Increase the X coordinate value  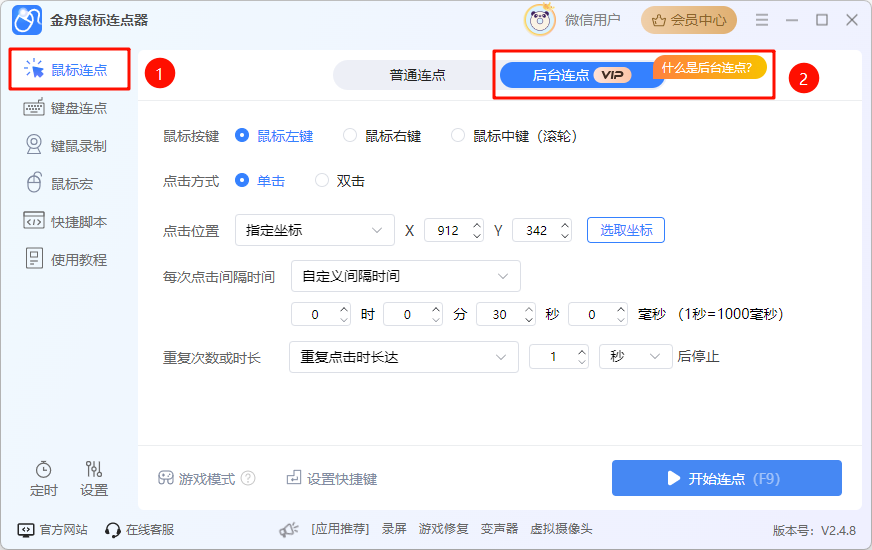coord(477,225)
